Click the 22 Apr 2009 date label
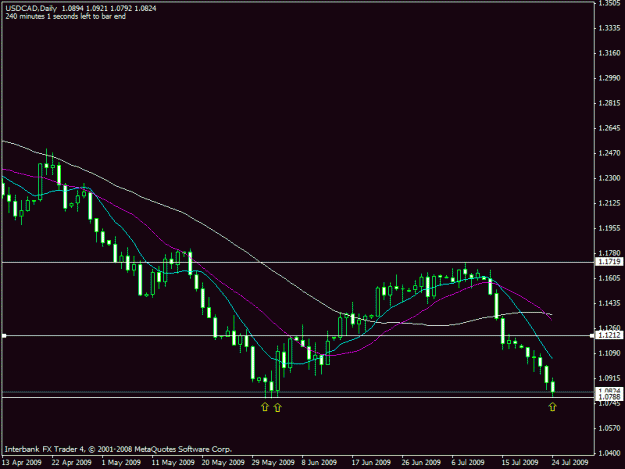The width and height of the screenshot is (625, 469). point(71,462)
